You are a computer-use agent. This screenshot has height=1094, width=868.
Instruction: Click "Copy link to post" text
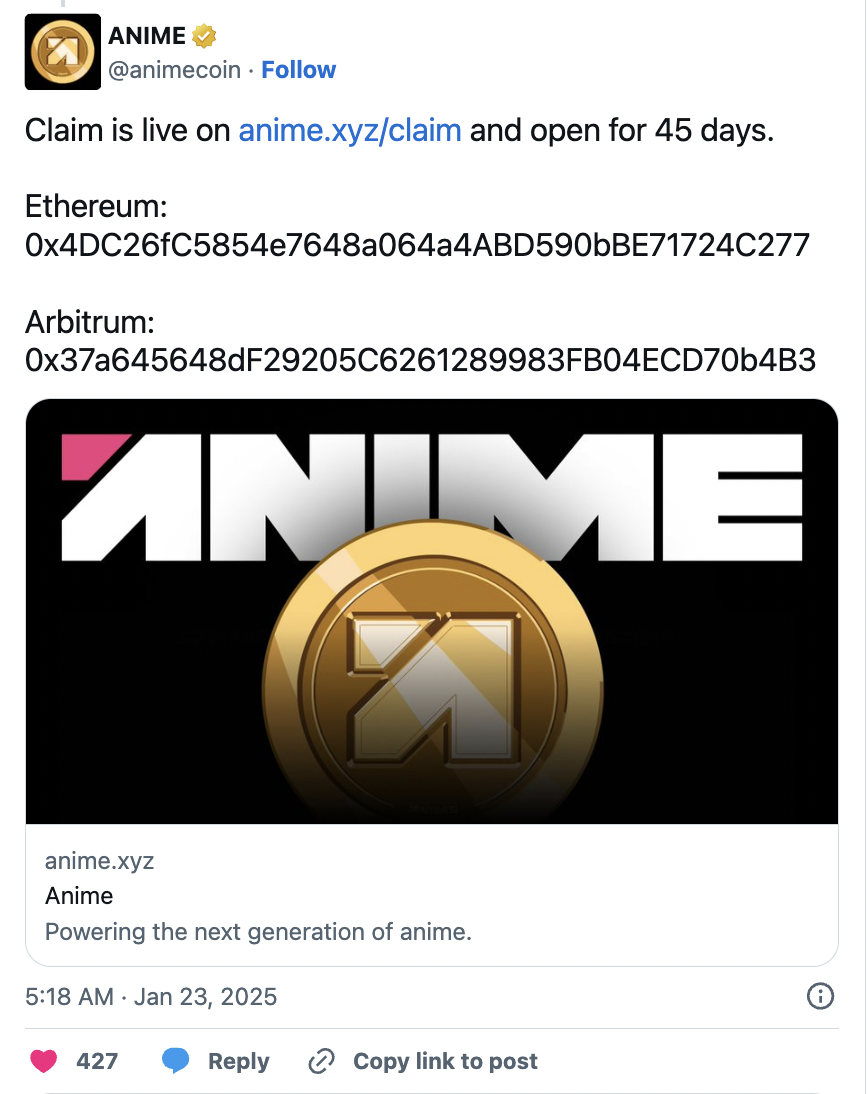445,1061
